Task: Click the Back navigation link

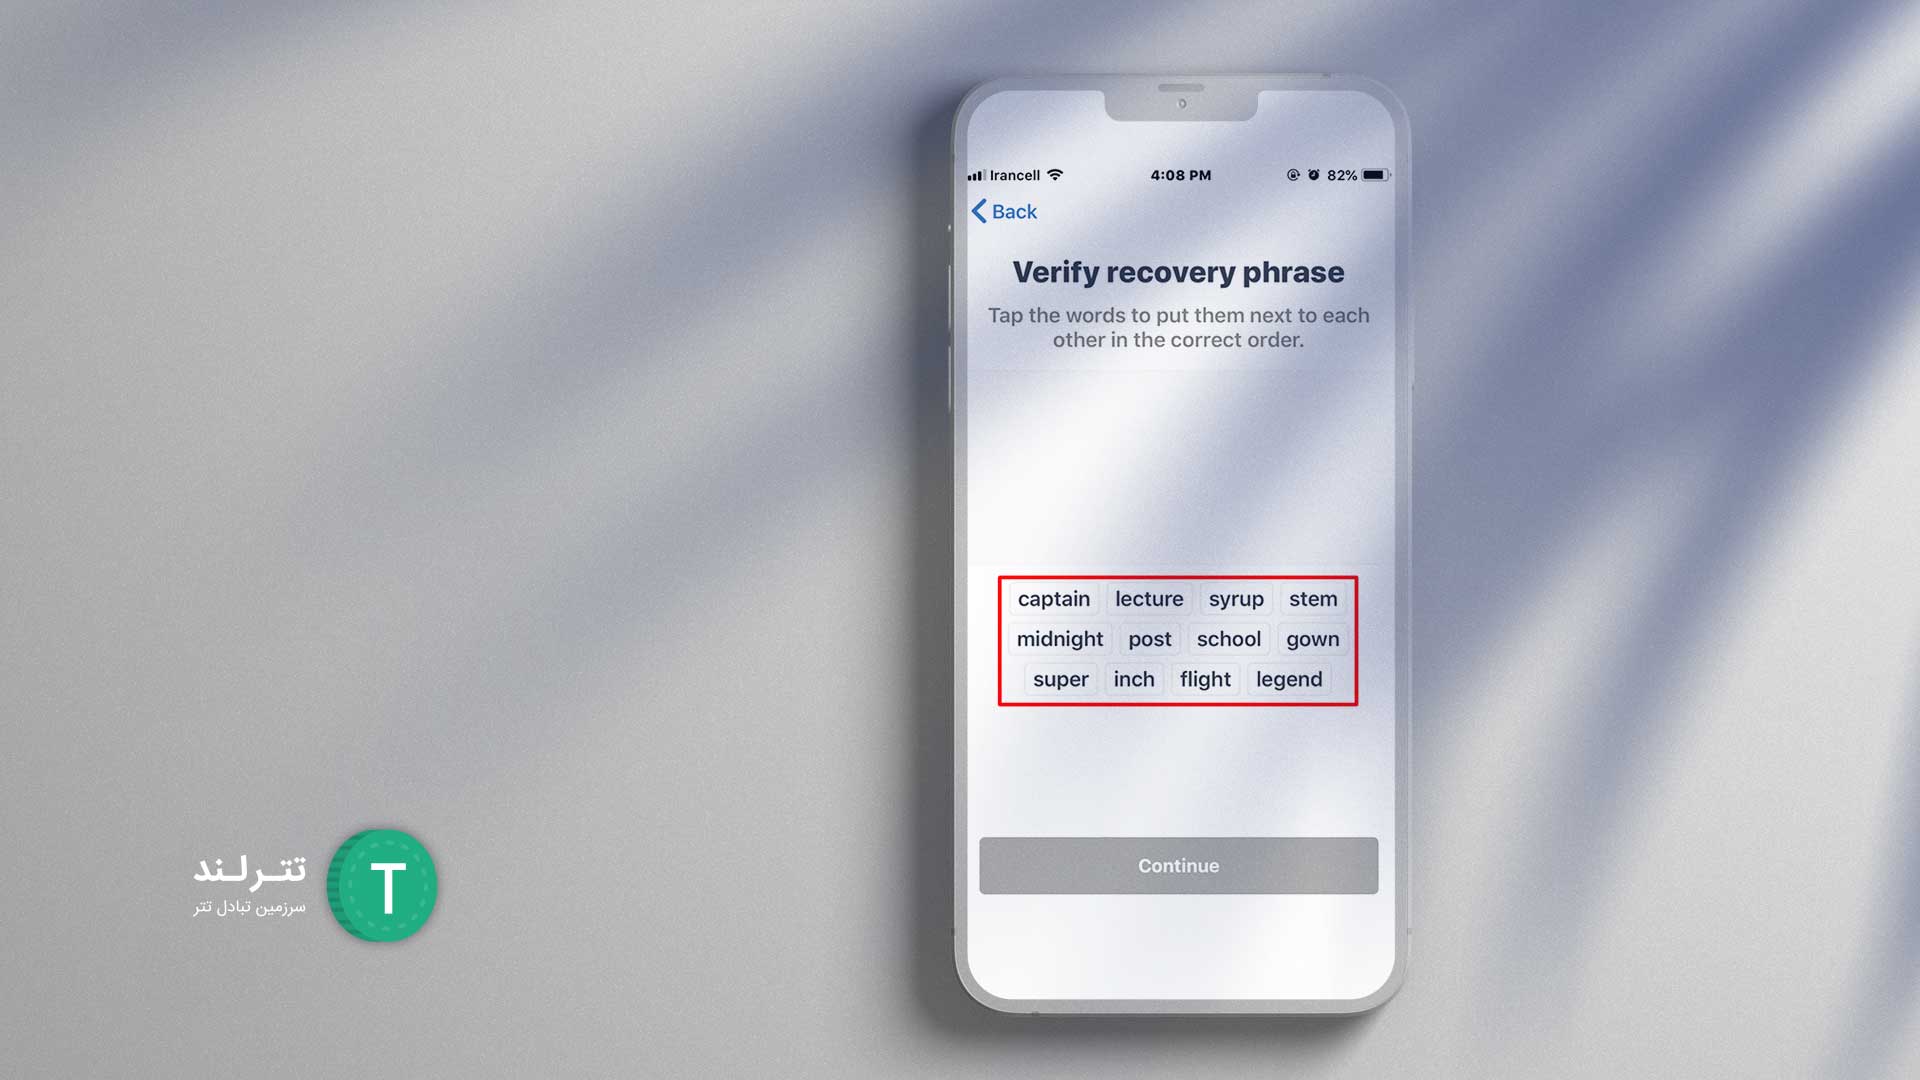Action: 1006,211
